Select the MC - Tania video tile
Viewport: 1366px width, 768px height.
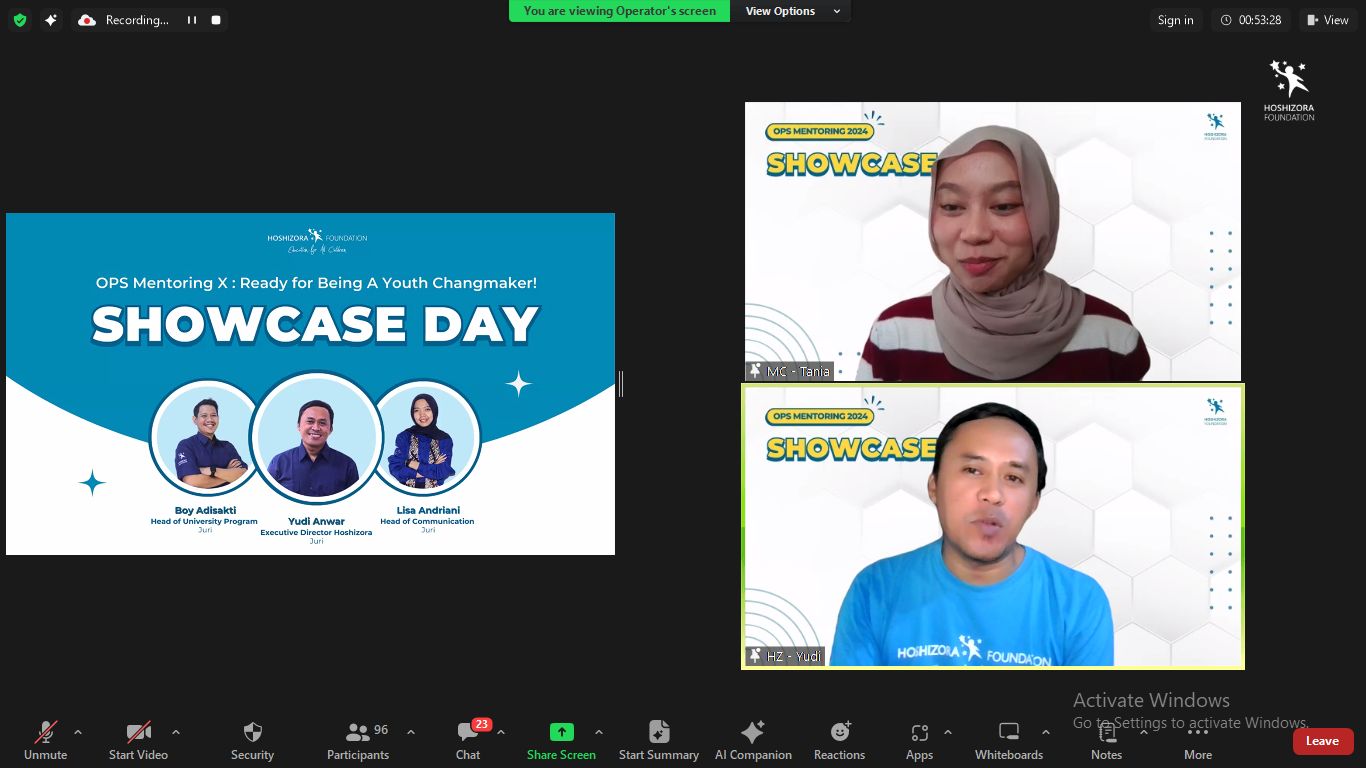[x=993, y=241]
